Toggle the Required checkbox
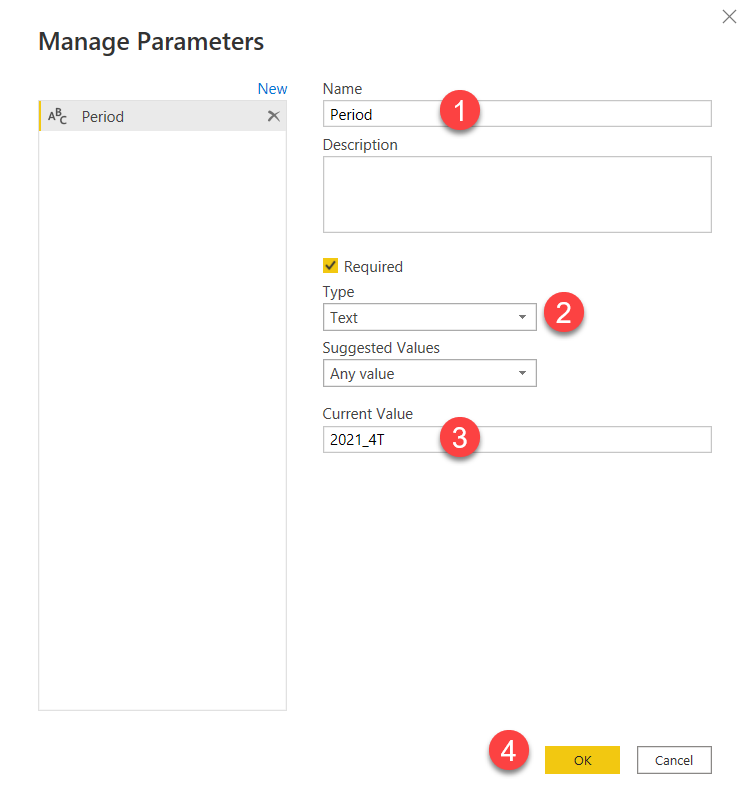748x811 pixels. coord(331,266)
